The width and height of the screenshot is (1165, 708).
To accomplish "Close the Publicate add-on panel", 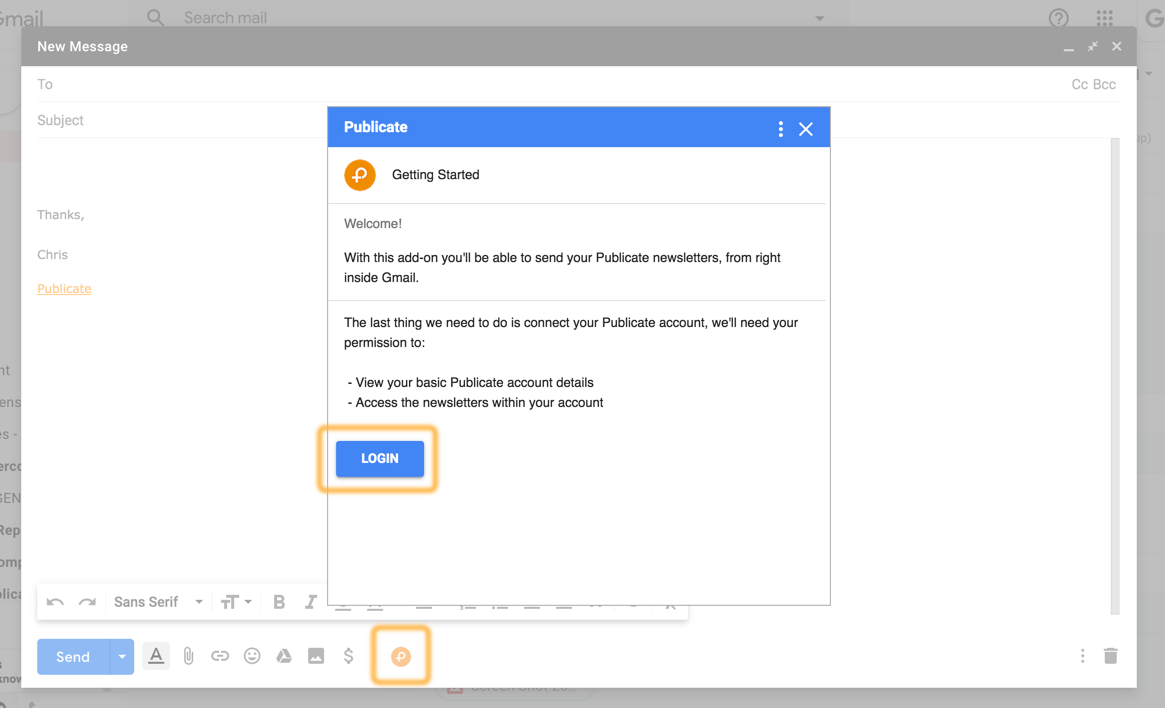I will pos(805,129).
